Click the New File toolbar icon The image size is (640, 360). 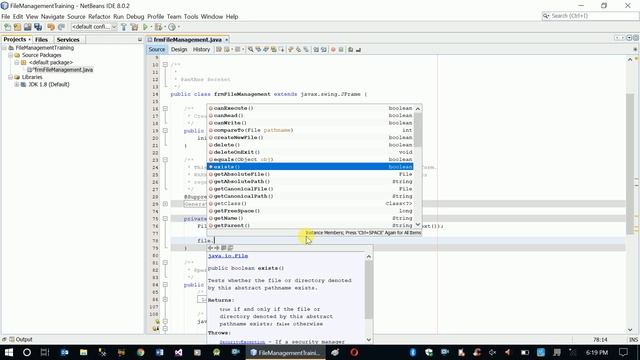tap(7, 27)
